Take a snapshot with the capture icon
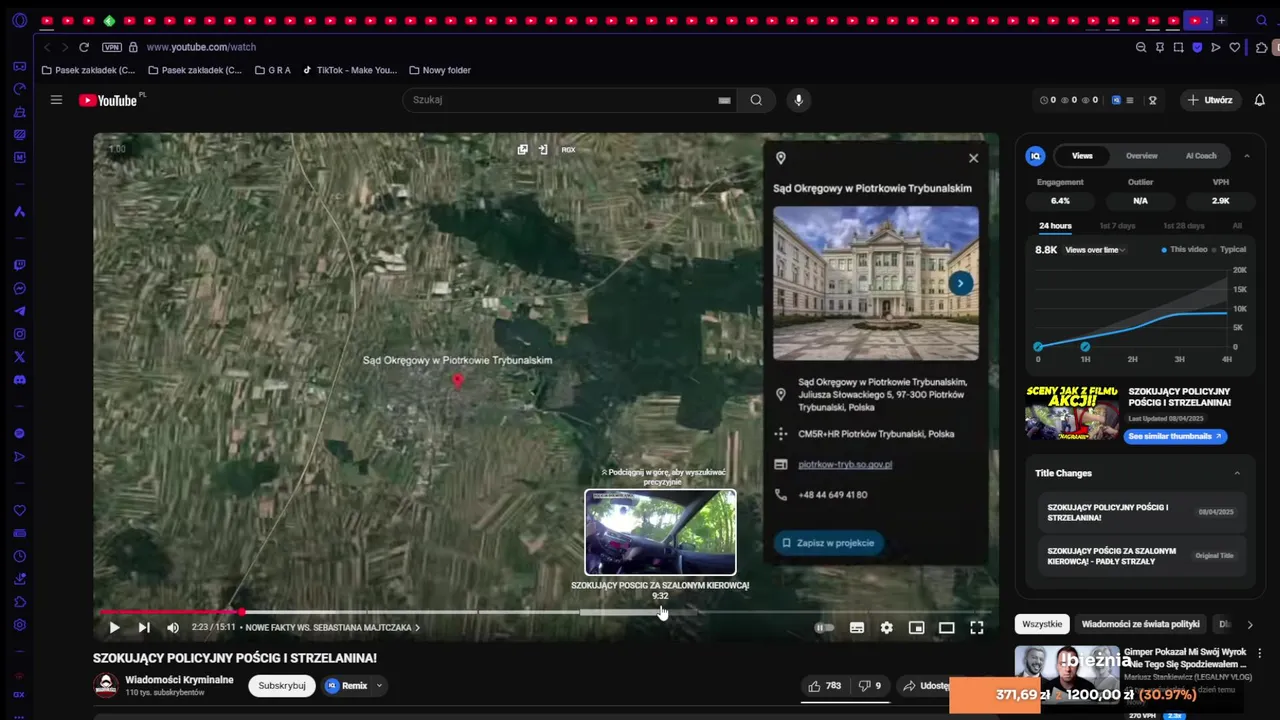The width and height of the screenshot is (1280, 720). pyautogui.click(x=1179, y=47)
